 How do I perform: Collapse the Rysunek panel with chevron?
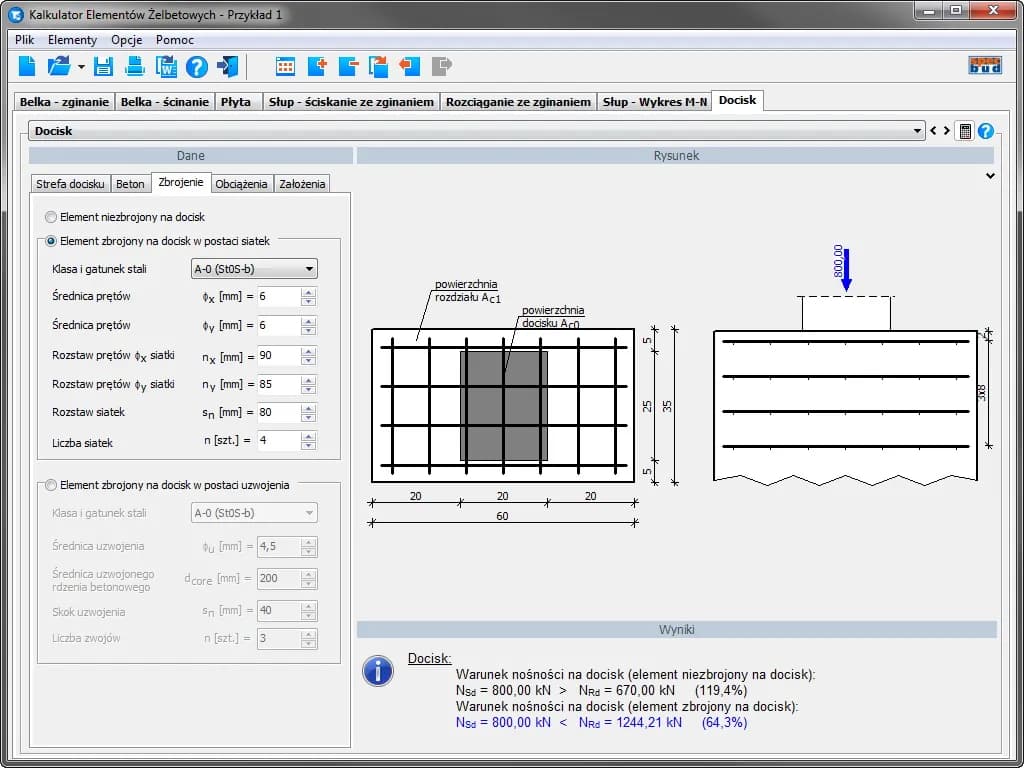pyautogui.click(x=990, y=176)
